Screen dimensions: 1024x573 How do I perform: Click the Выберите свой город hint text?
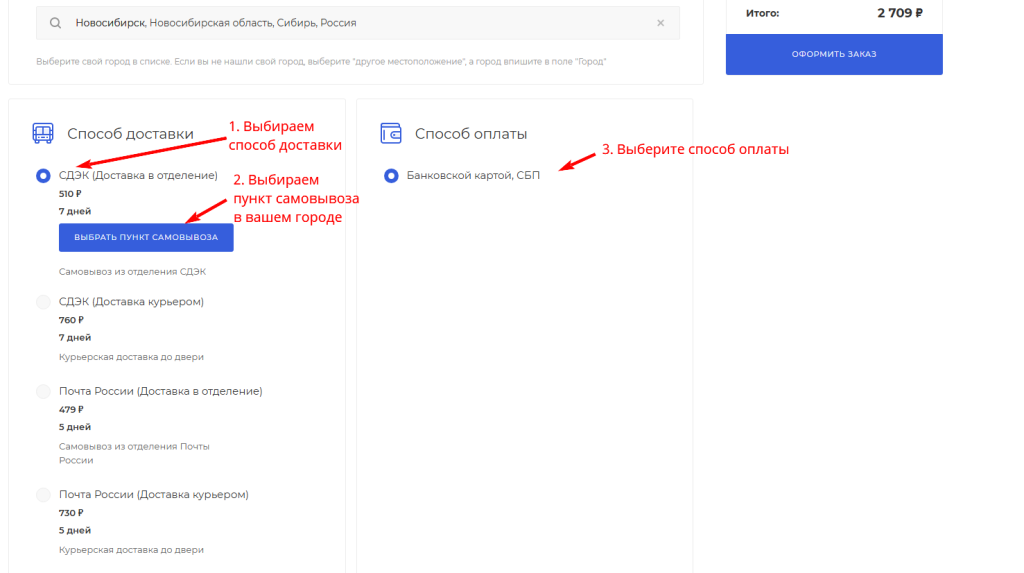tap(321, 62)
